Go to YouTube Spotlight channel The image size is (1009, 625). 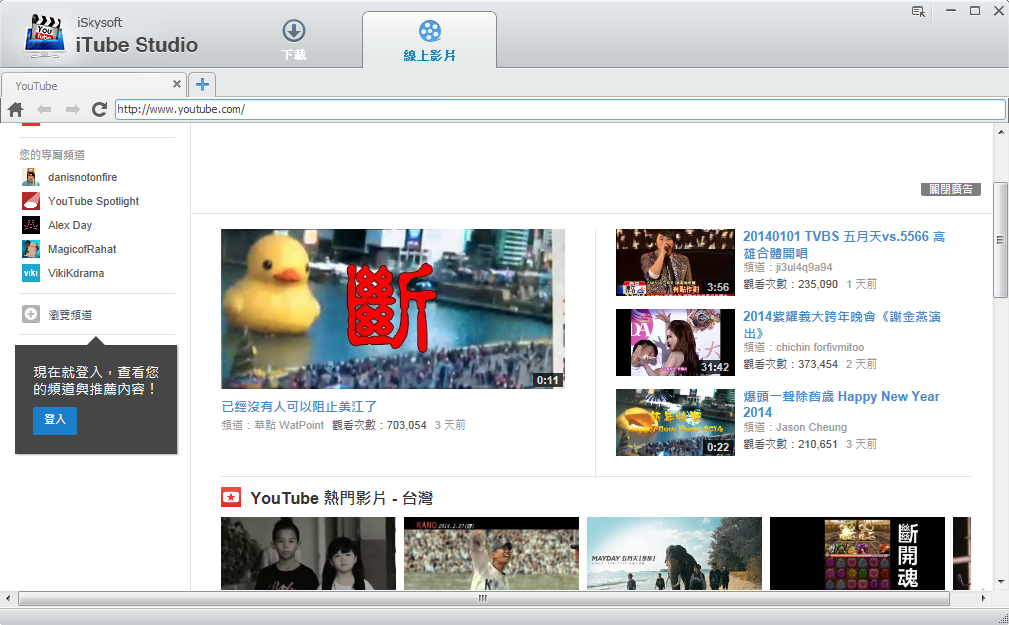pos(93,201)
